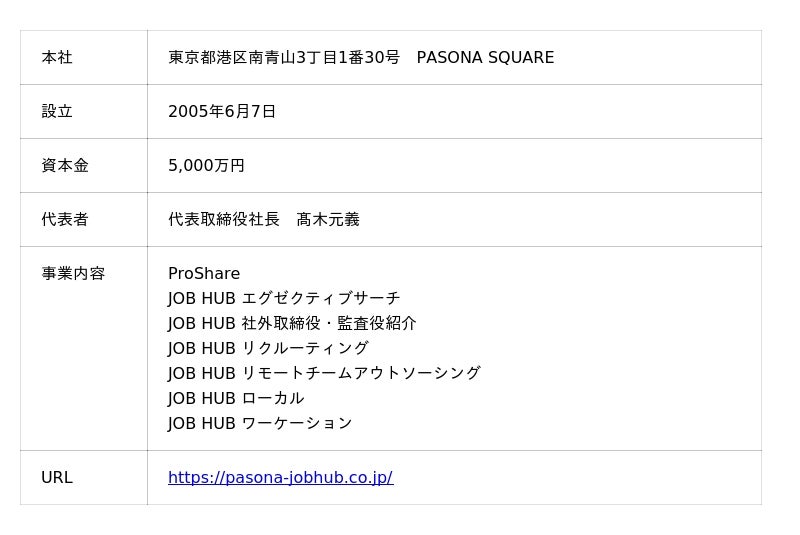Click the 本社 row label

click(57, 58)
